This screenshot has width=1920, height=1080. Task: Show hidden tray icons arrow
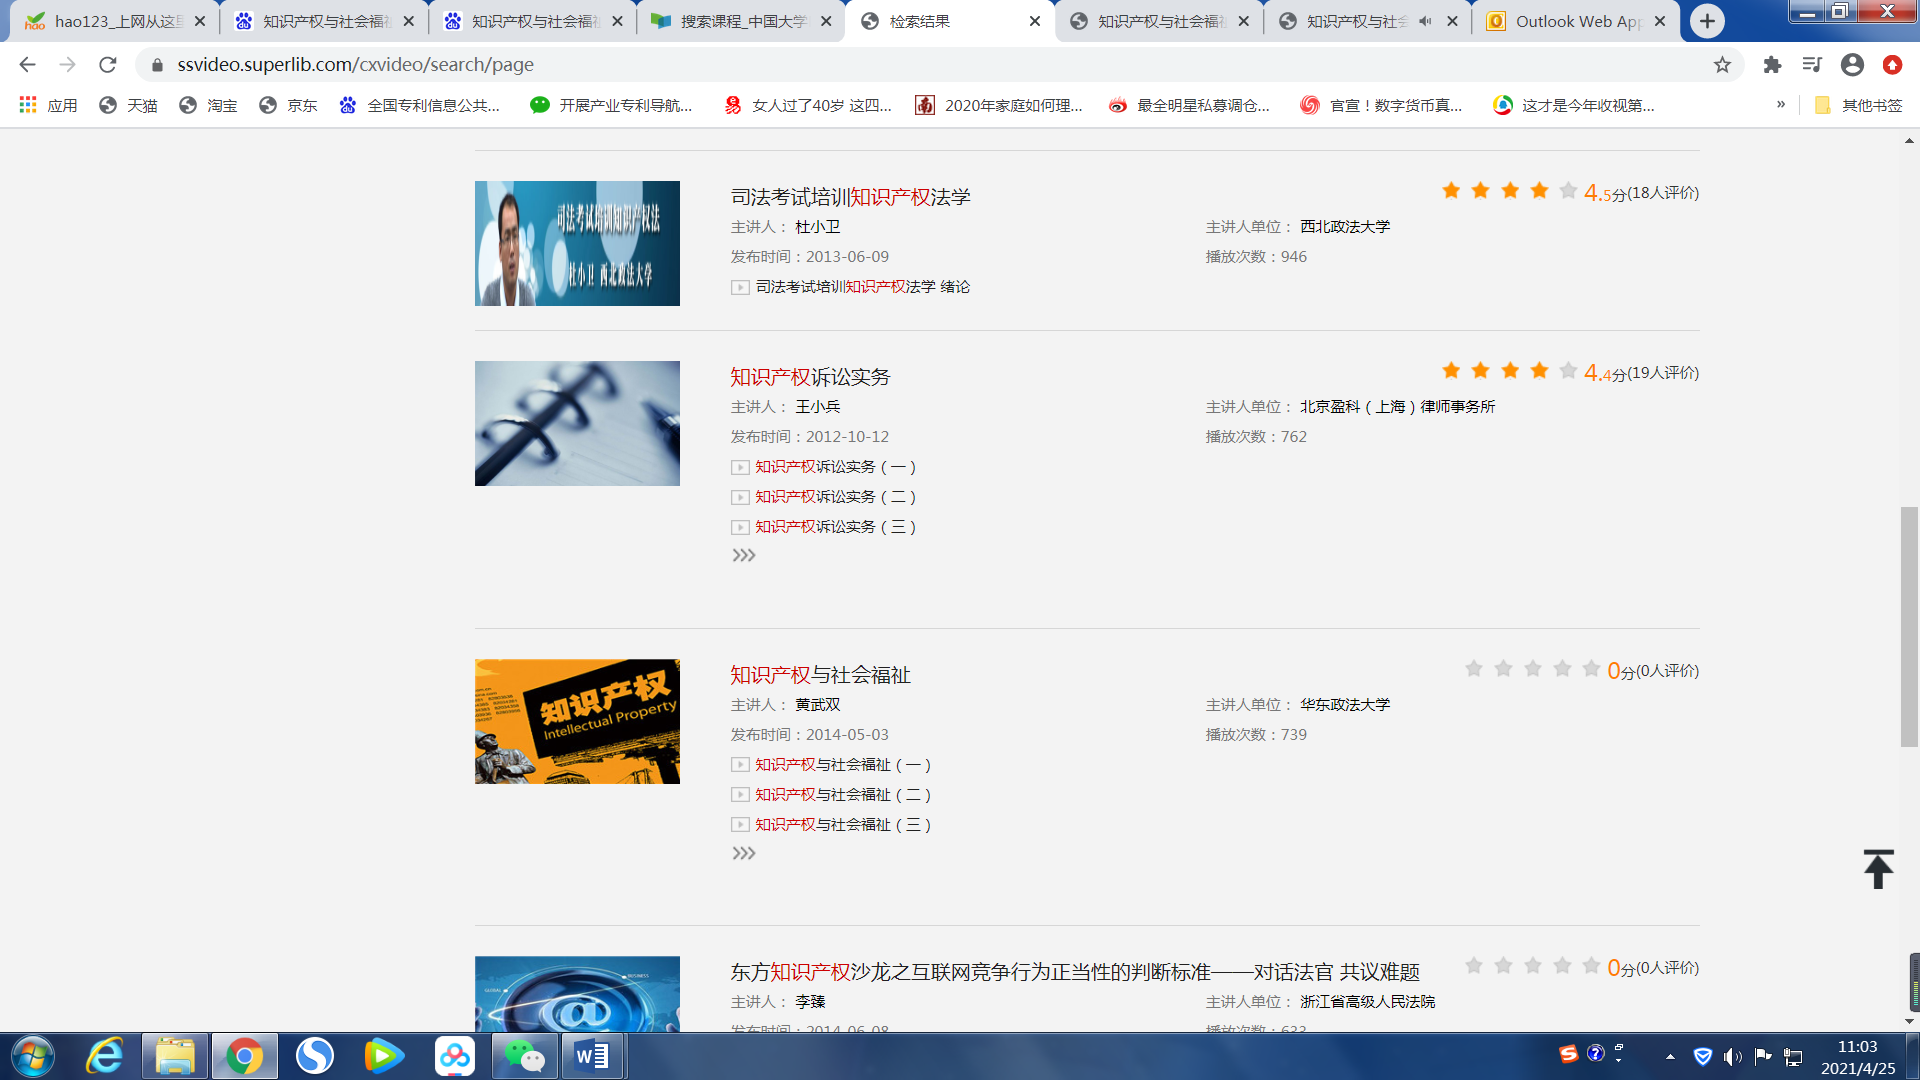(x=1670, y=1056)
